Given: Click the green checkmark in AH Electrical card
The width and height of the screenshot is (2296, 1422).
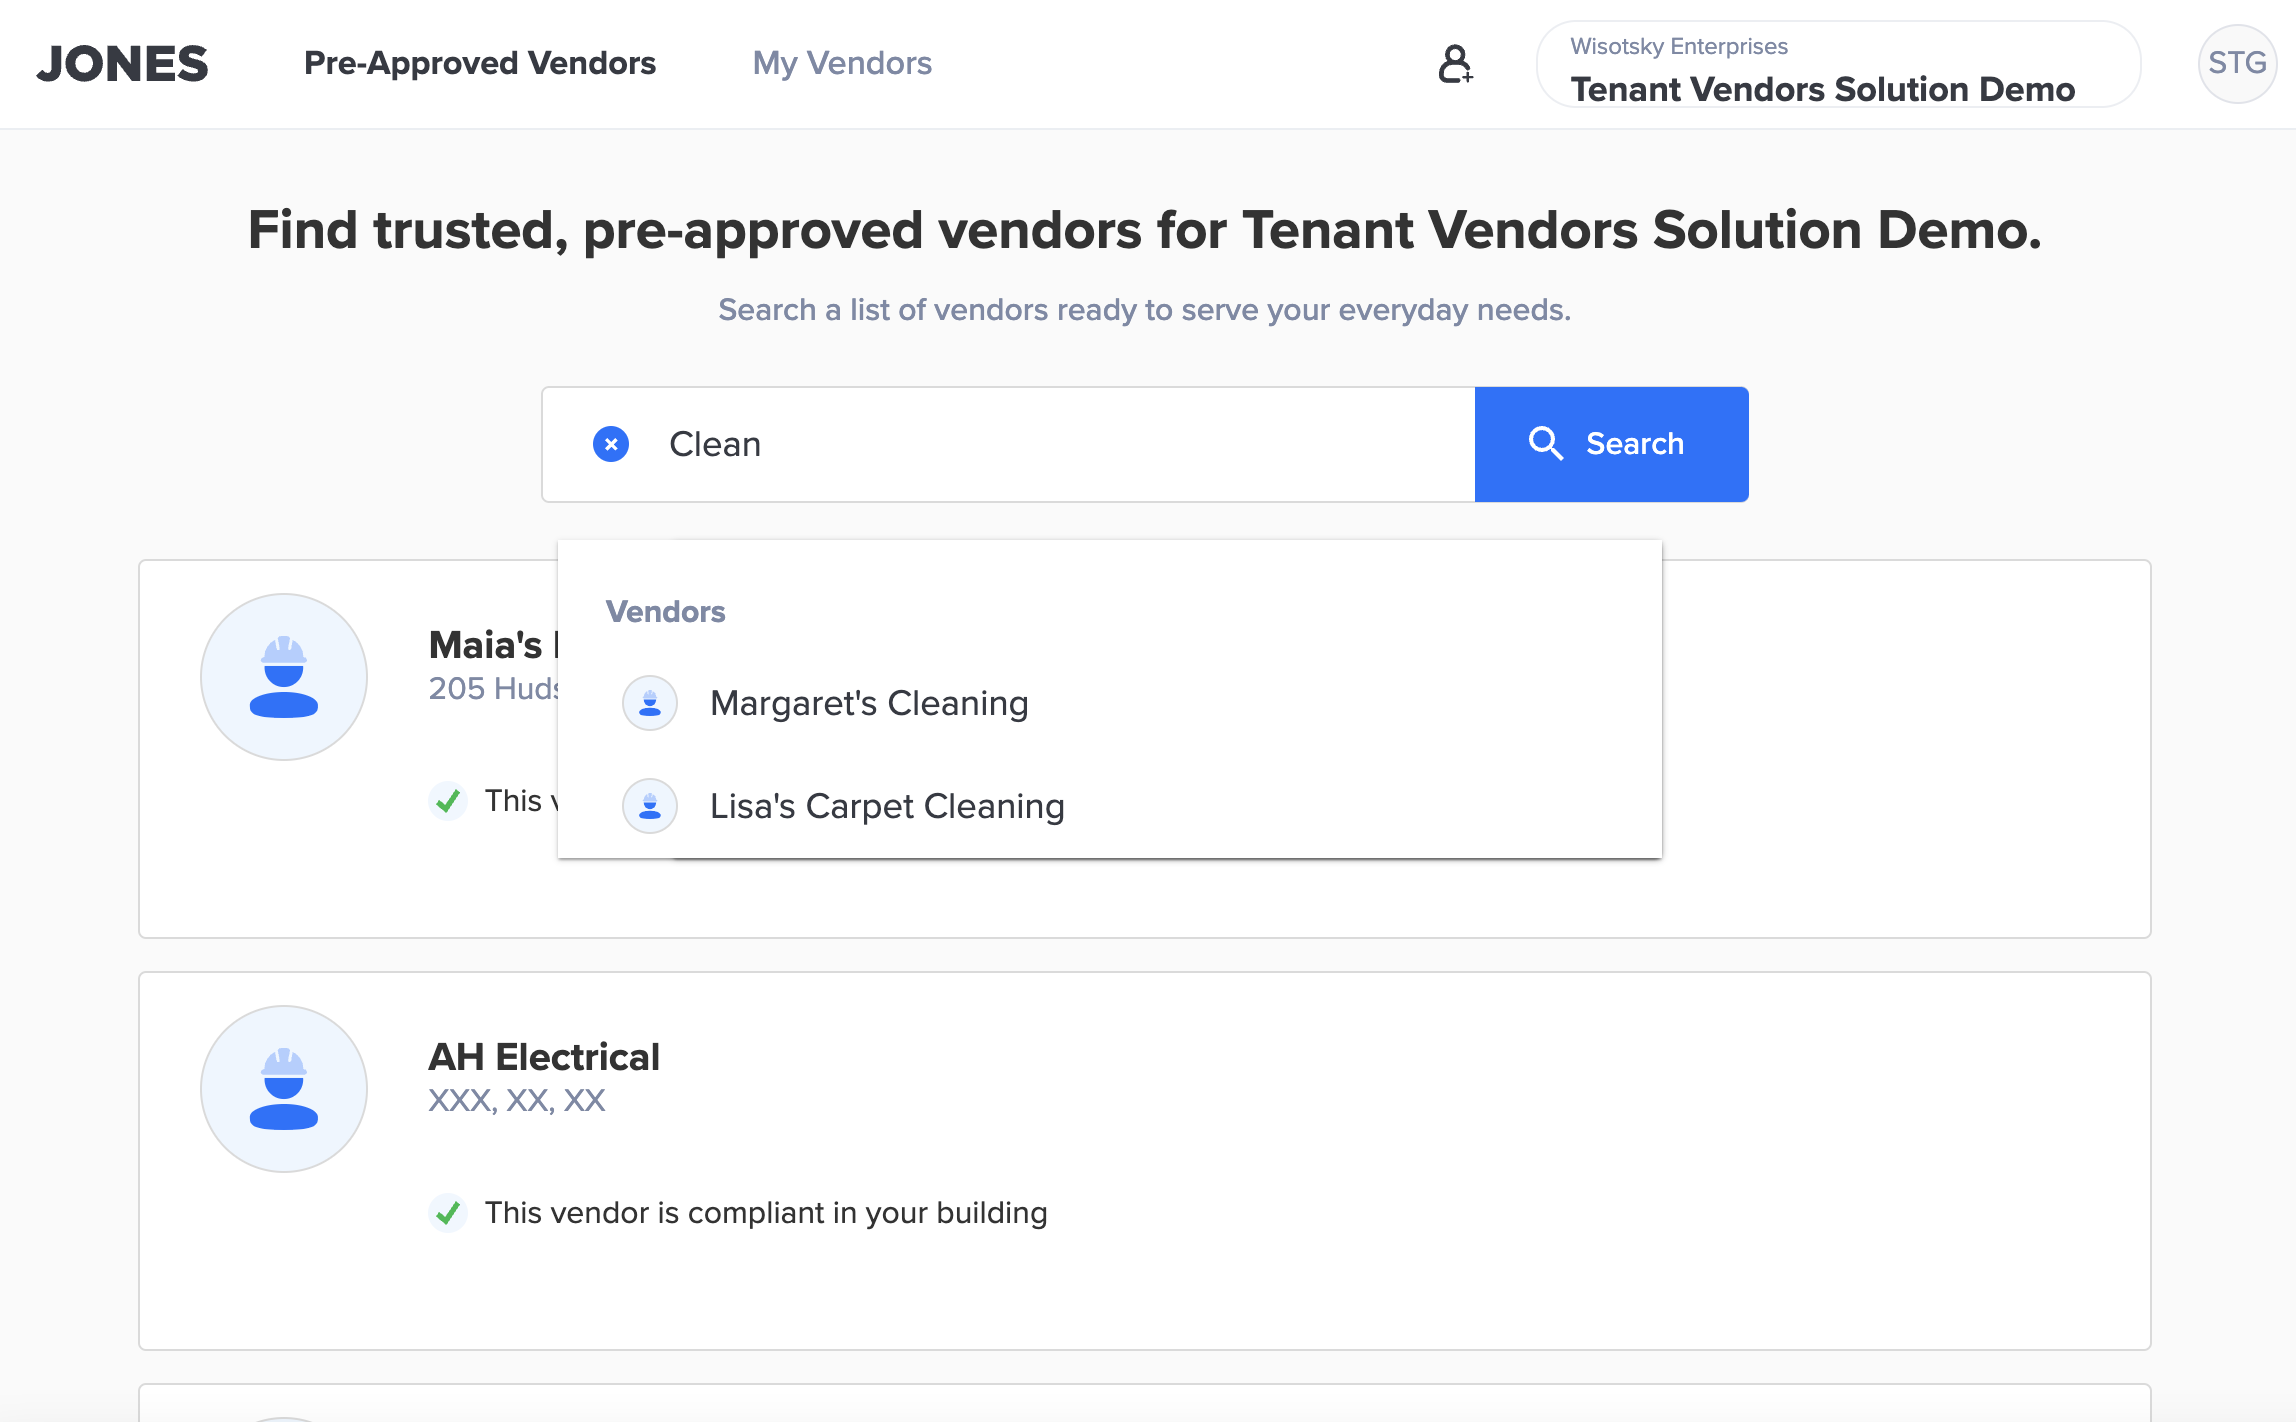Looking at the screenshot, I should (x=448, y=1213).
